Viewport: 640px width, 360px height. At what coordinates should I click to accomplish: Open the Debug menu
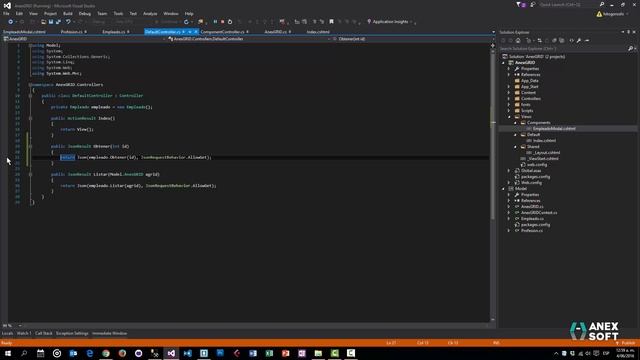tap(84, 13)
